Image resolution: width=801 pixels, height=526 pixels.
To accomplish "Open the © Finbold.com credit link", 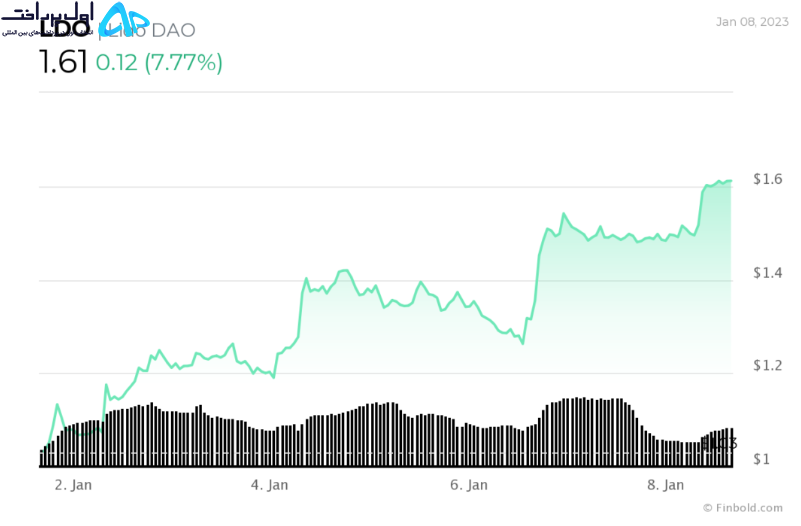I will click(x=743, y=508).
